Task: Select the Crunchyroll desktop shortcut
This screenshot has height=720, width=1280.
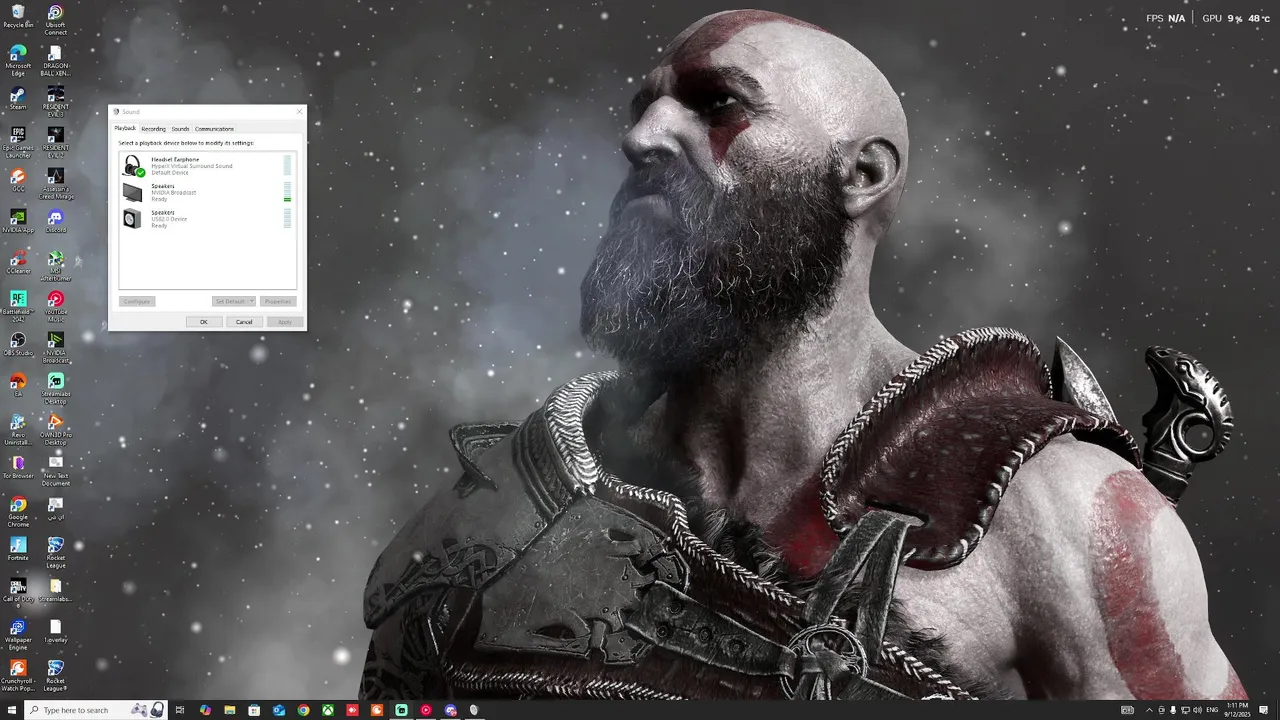Action: coord(18,676)
